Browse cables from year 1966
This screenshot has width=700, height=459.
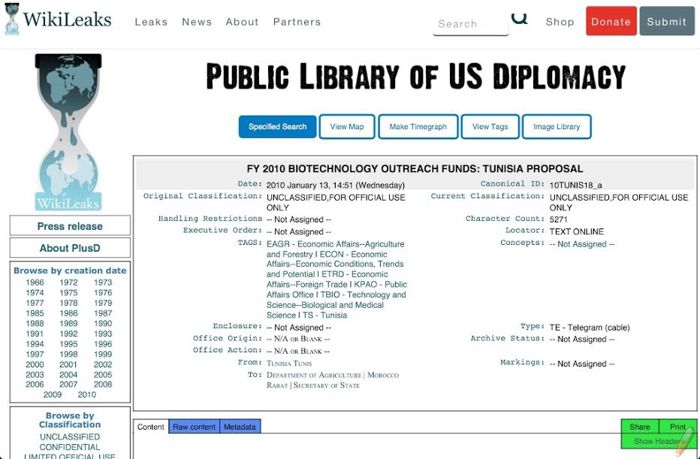point(35,282)
